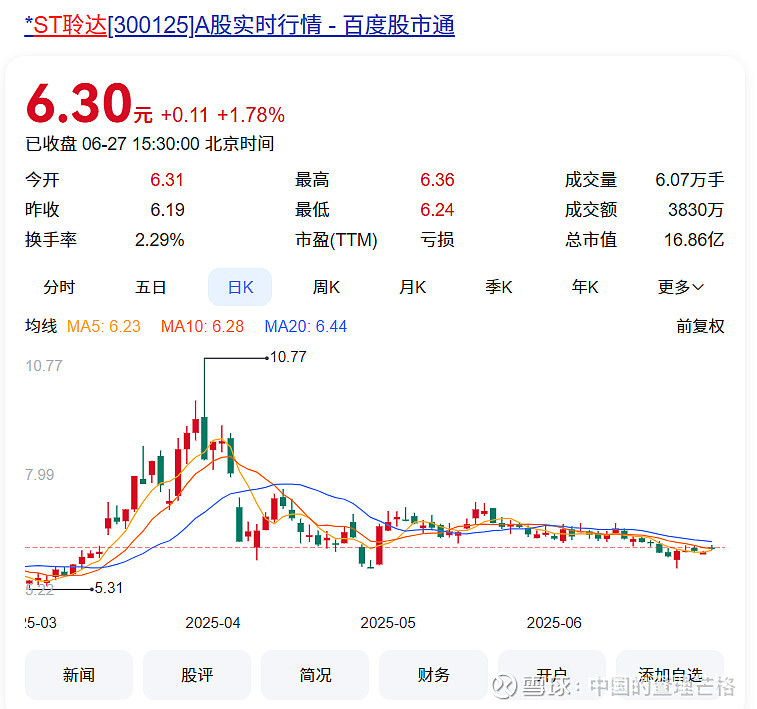The width and height of the screenshot is (757, 709).
Task: Click the MA20: 6.44 indicator label
Action: tap(306, 326)
